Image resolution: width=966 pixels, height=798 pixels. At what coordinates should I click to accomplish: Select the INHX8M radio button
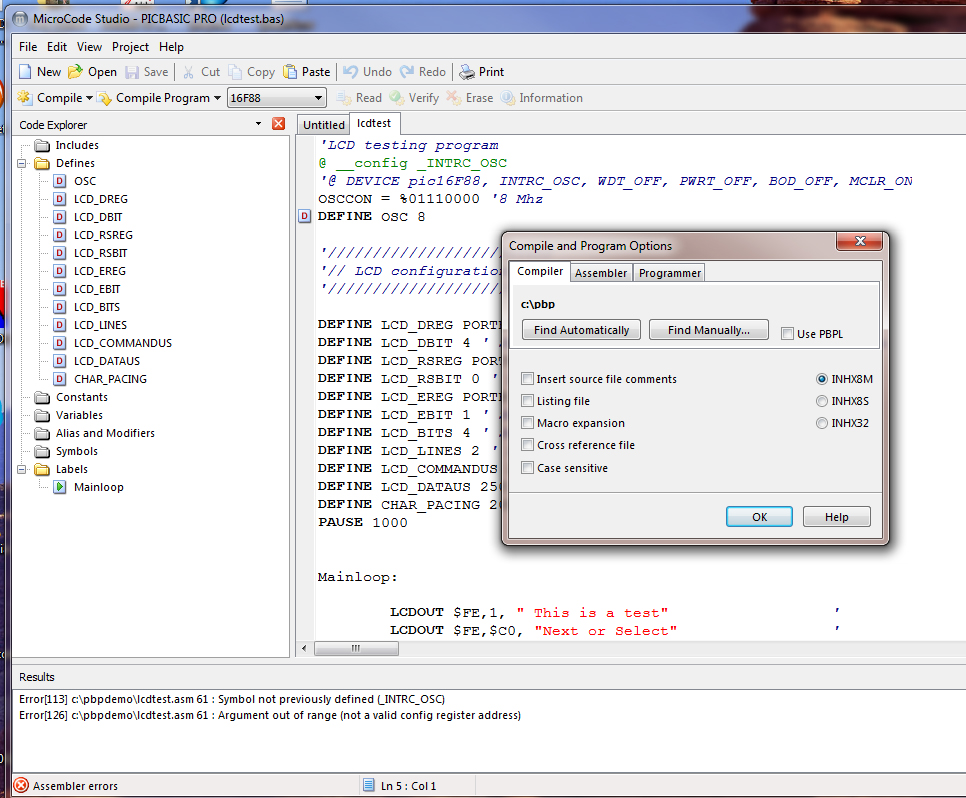click(821, 379)
